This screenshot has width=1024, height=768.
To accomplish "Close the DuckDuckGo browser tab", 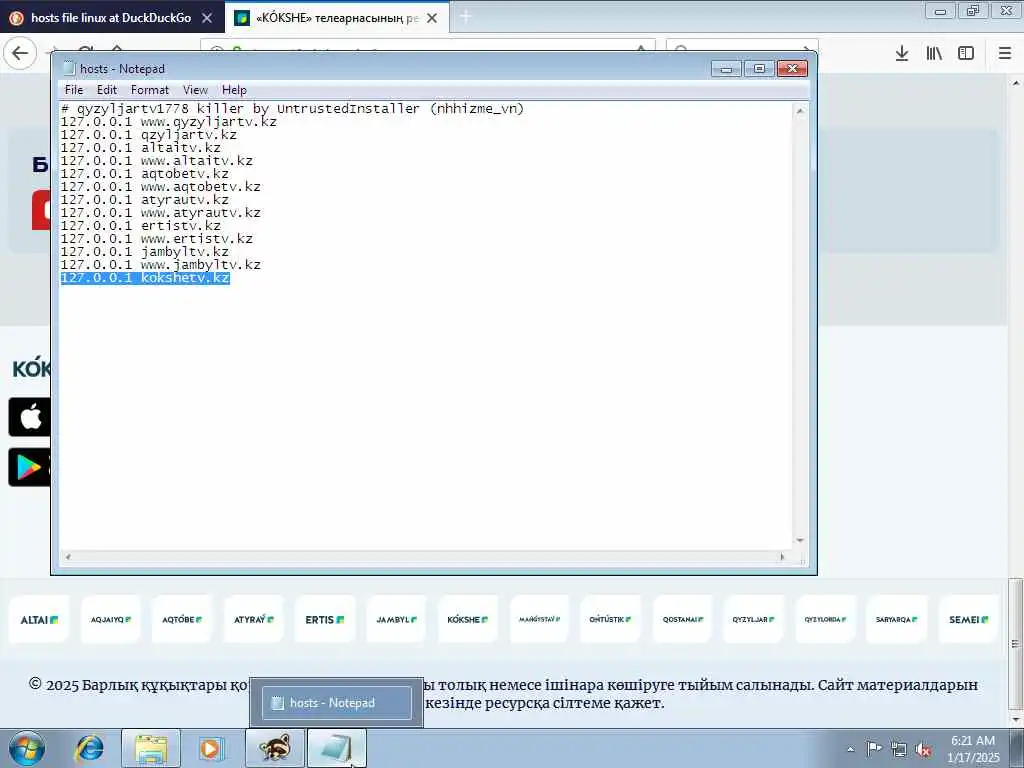I will [207, 18].
